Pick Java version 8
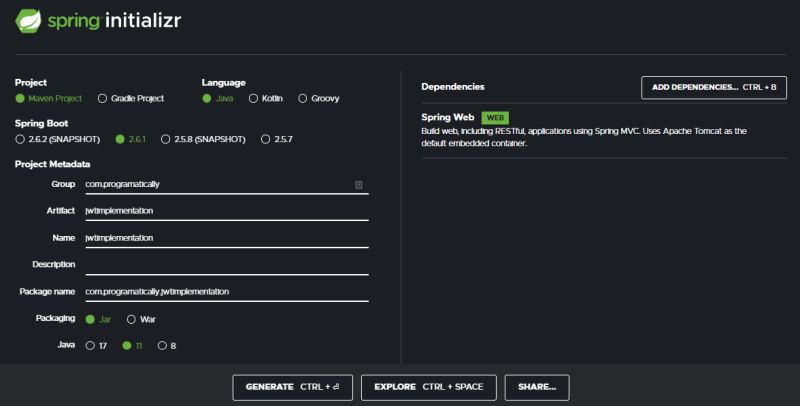 (x=162, y=346)
